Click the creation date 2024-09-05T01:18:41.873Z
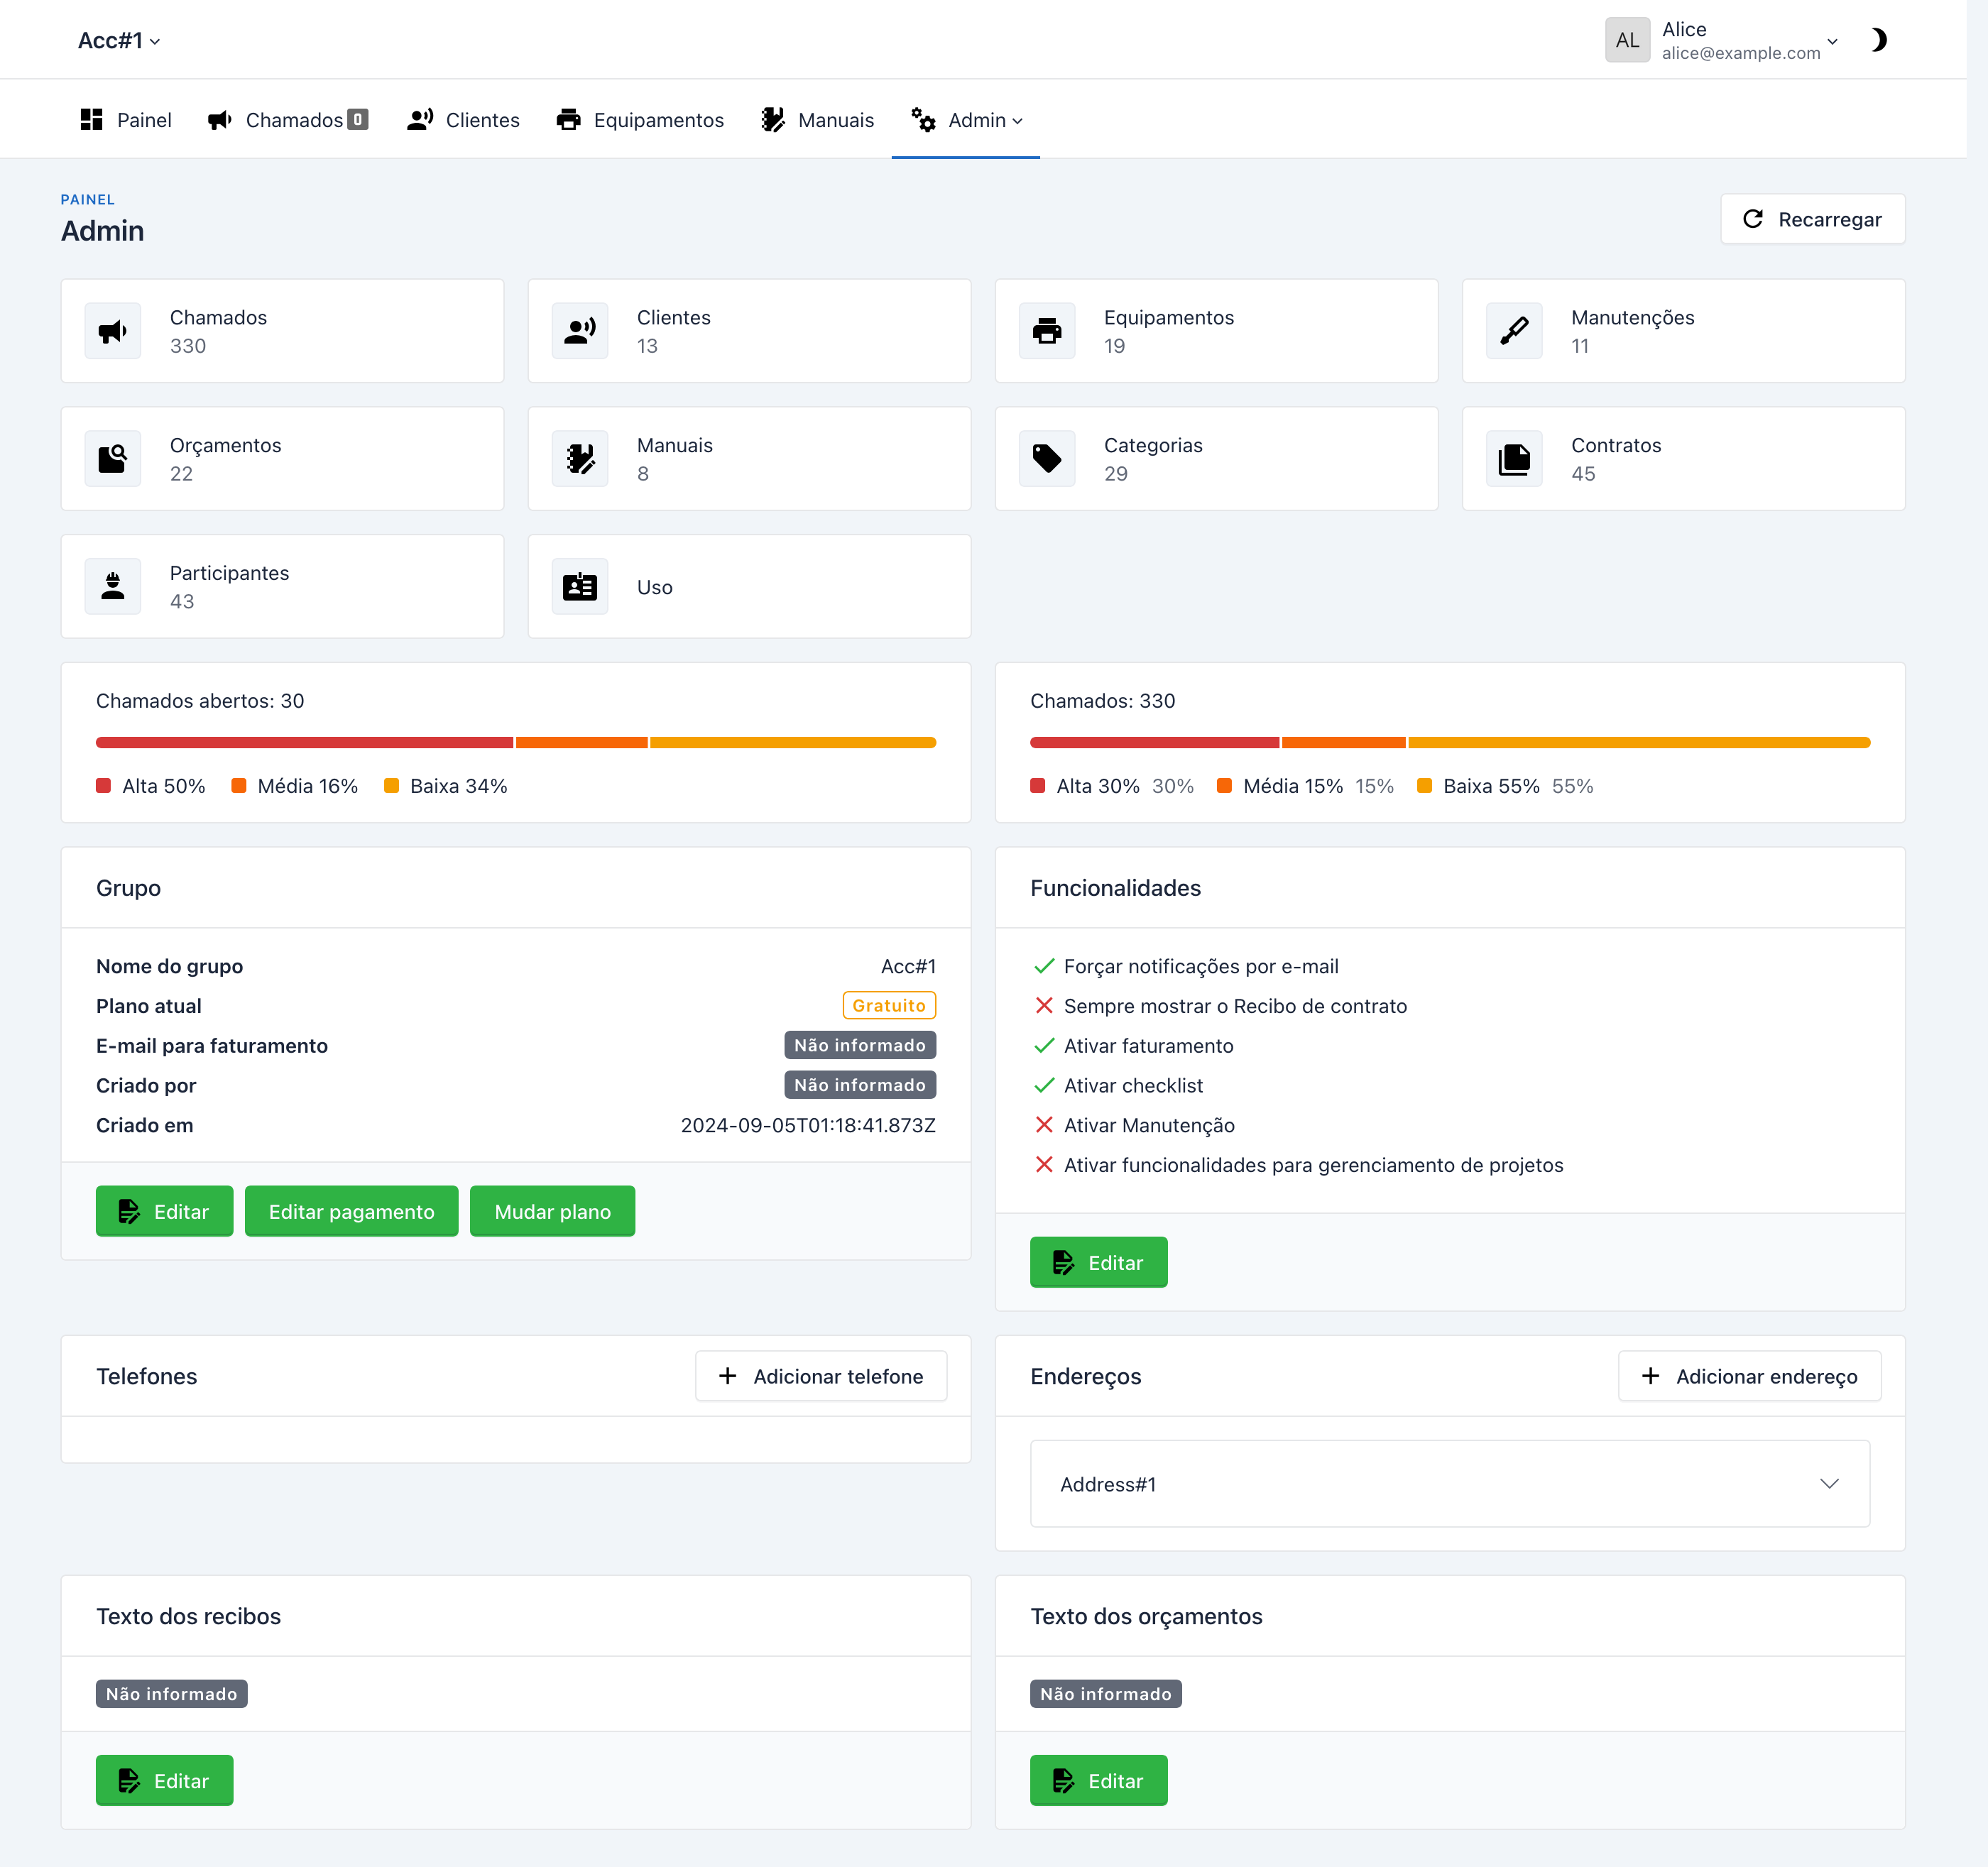 point(808,1125)
